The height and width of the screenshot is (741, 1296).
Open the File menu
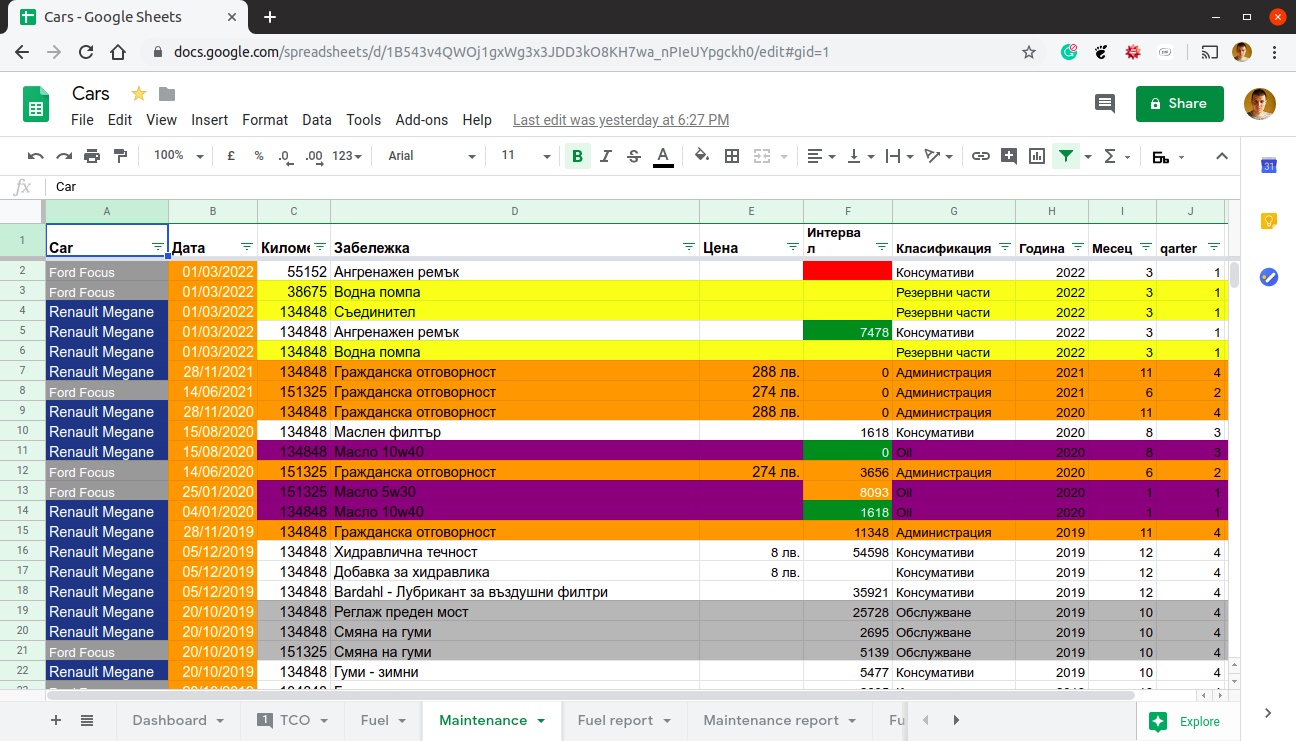pyautogui.click(x=82, y=120)
